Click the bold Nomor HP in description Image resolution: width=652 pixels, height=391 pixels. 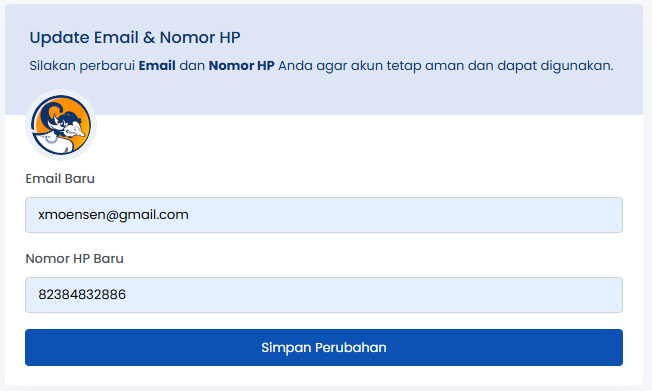(x=241, y=65)
